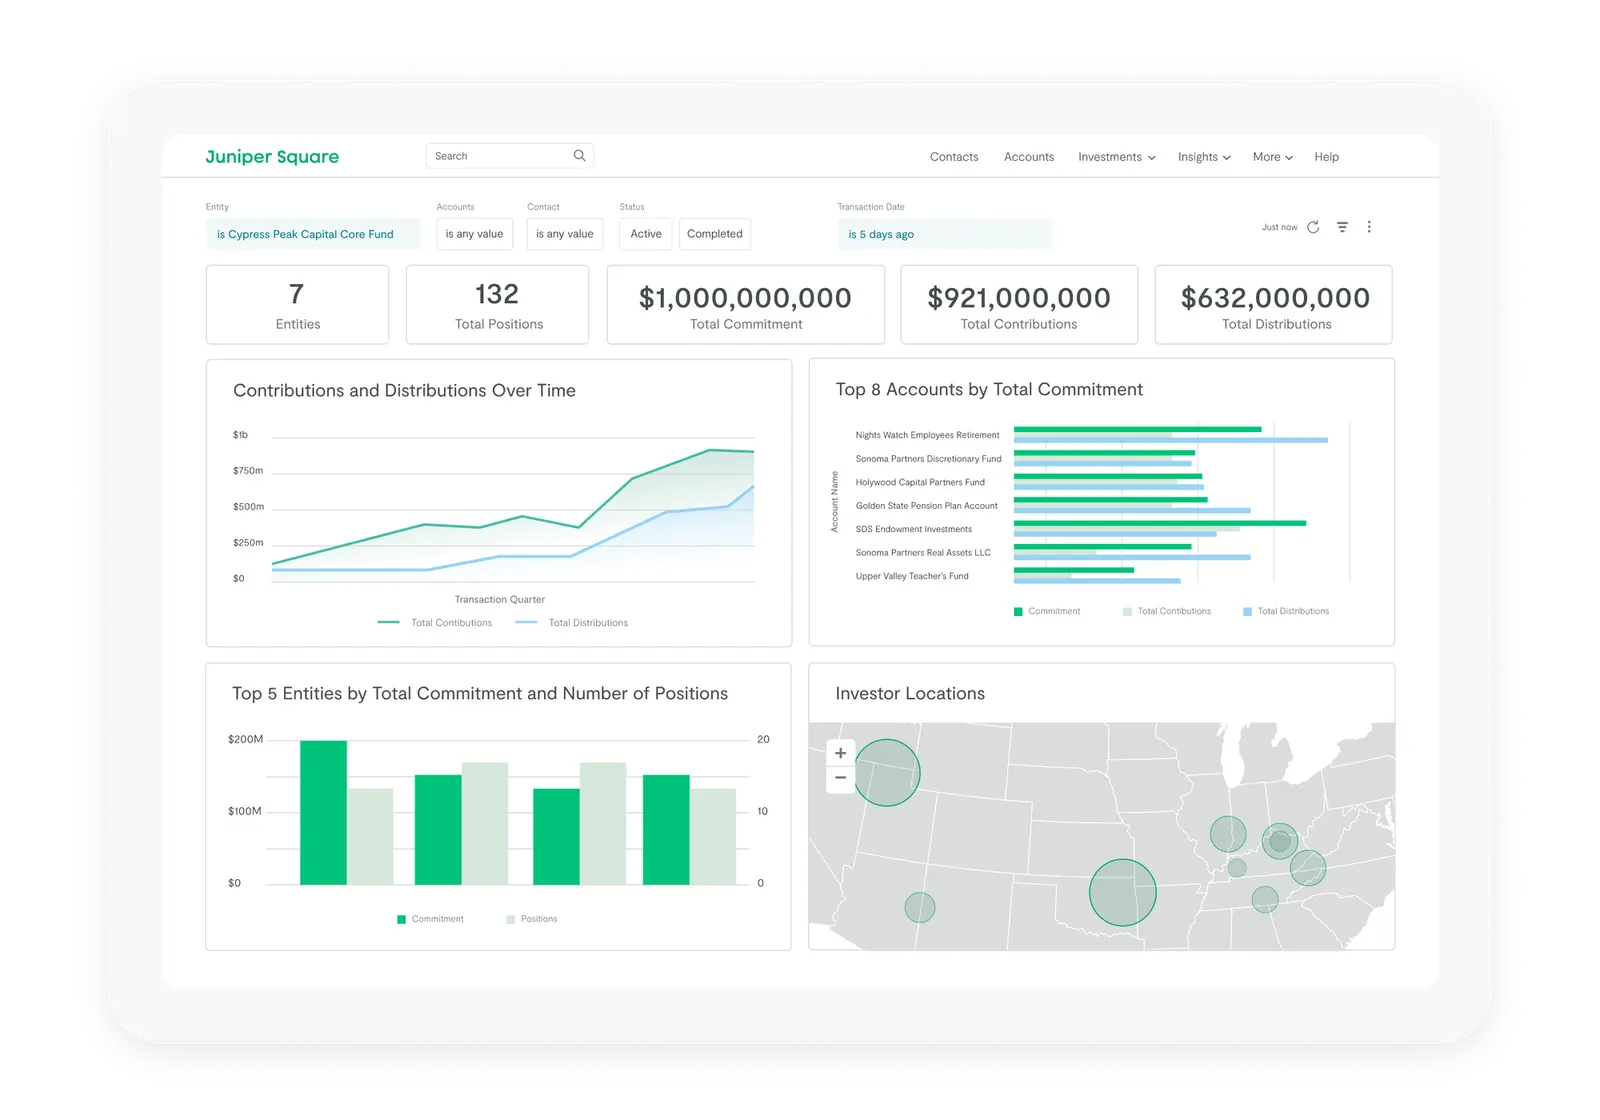Click the Juniper Square logo
This screenshot has height=1120, width=1600.
click(x=272, y=156)
